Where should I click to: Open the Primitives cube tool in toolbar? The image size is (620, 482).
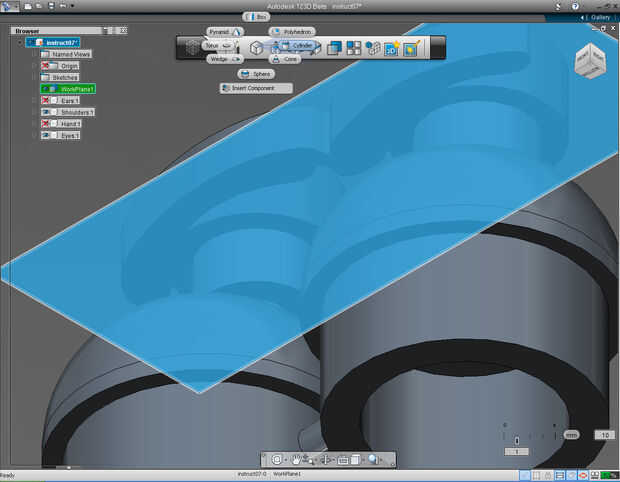point(256,48)
